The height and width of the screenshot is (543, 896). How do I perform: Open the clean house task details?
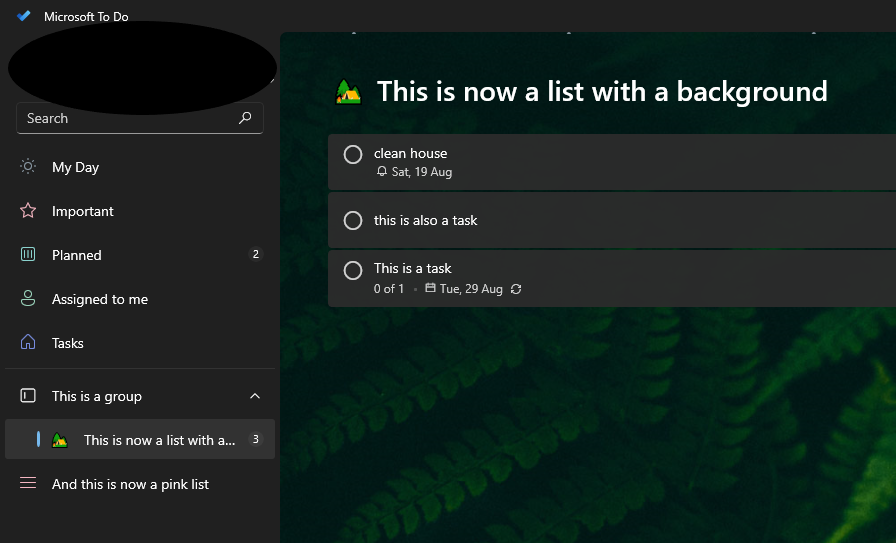[x=612, y=162]
